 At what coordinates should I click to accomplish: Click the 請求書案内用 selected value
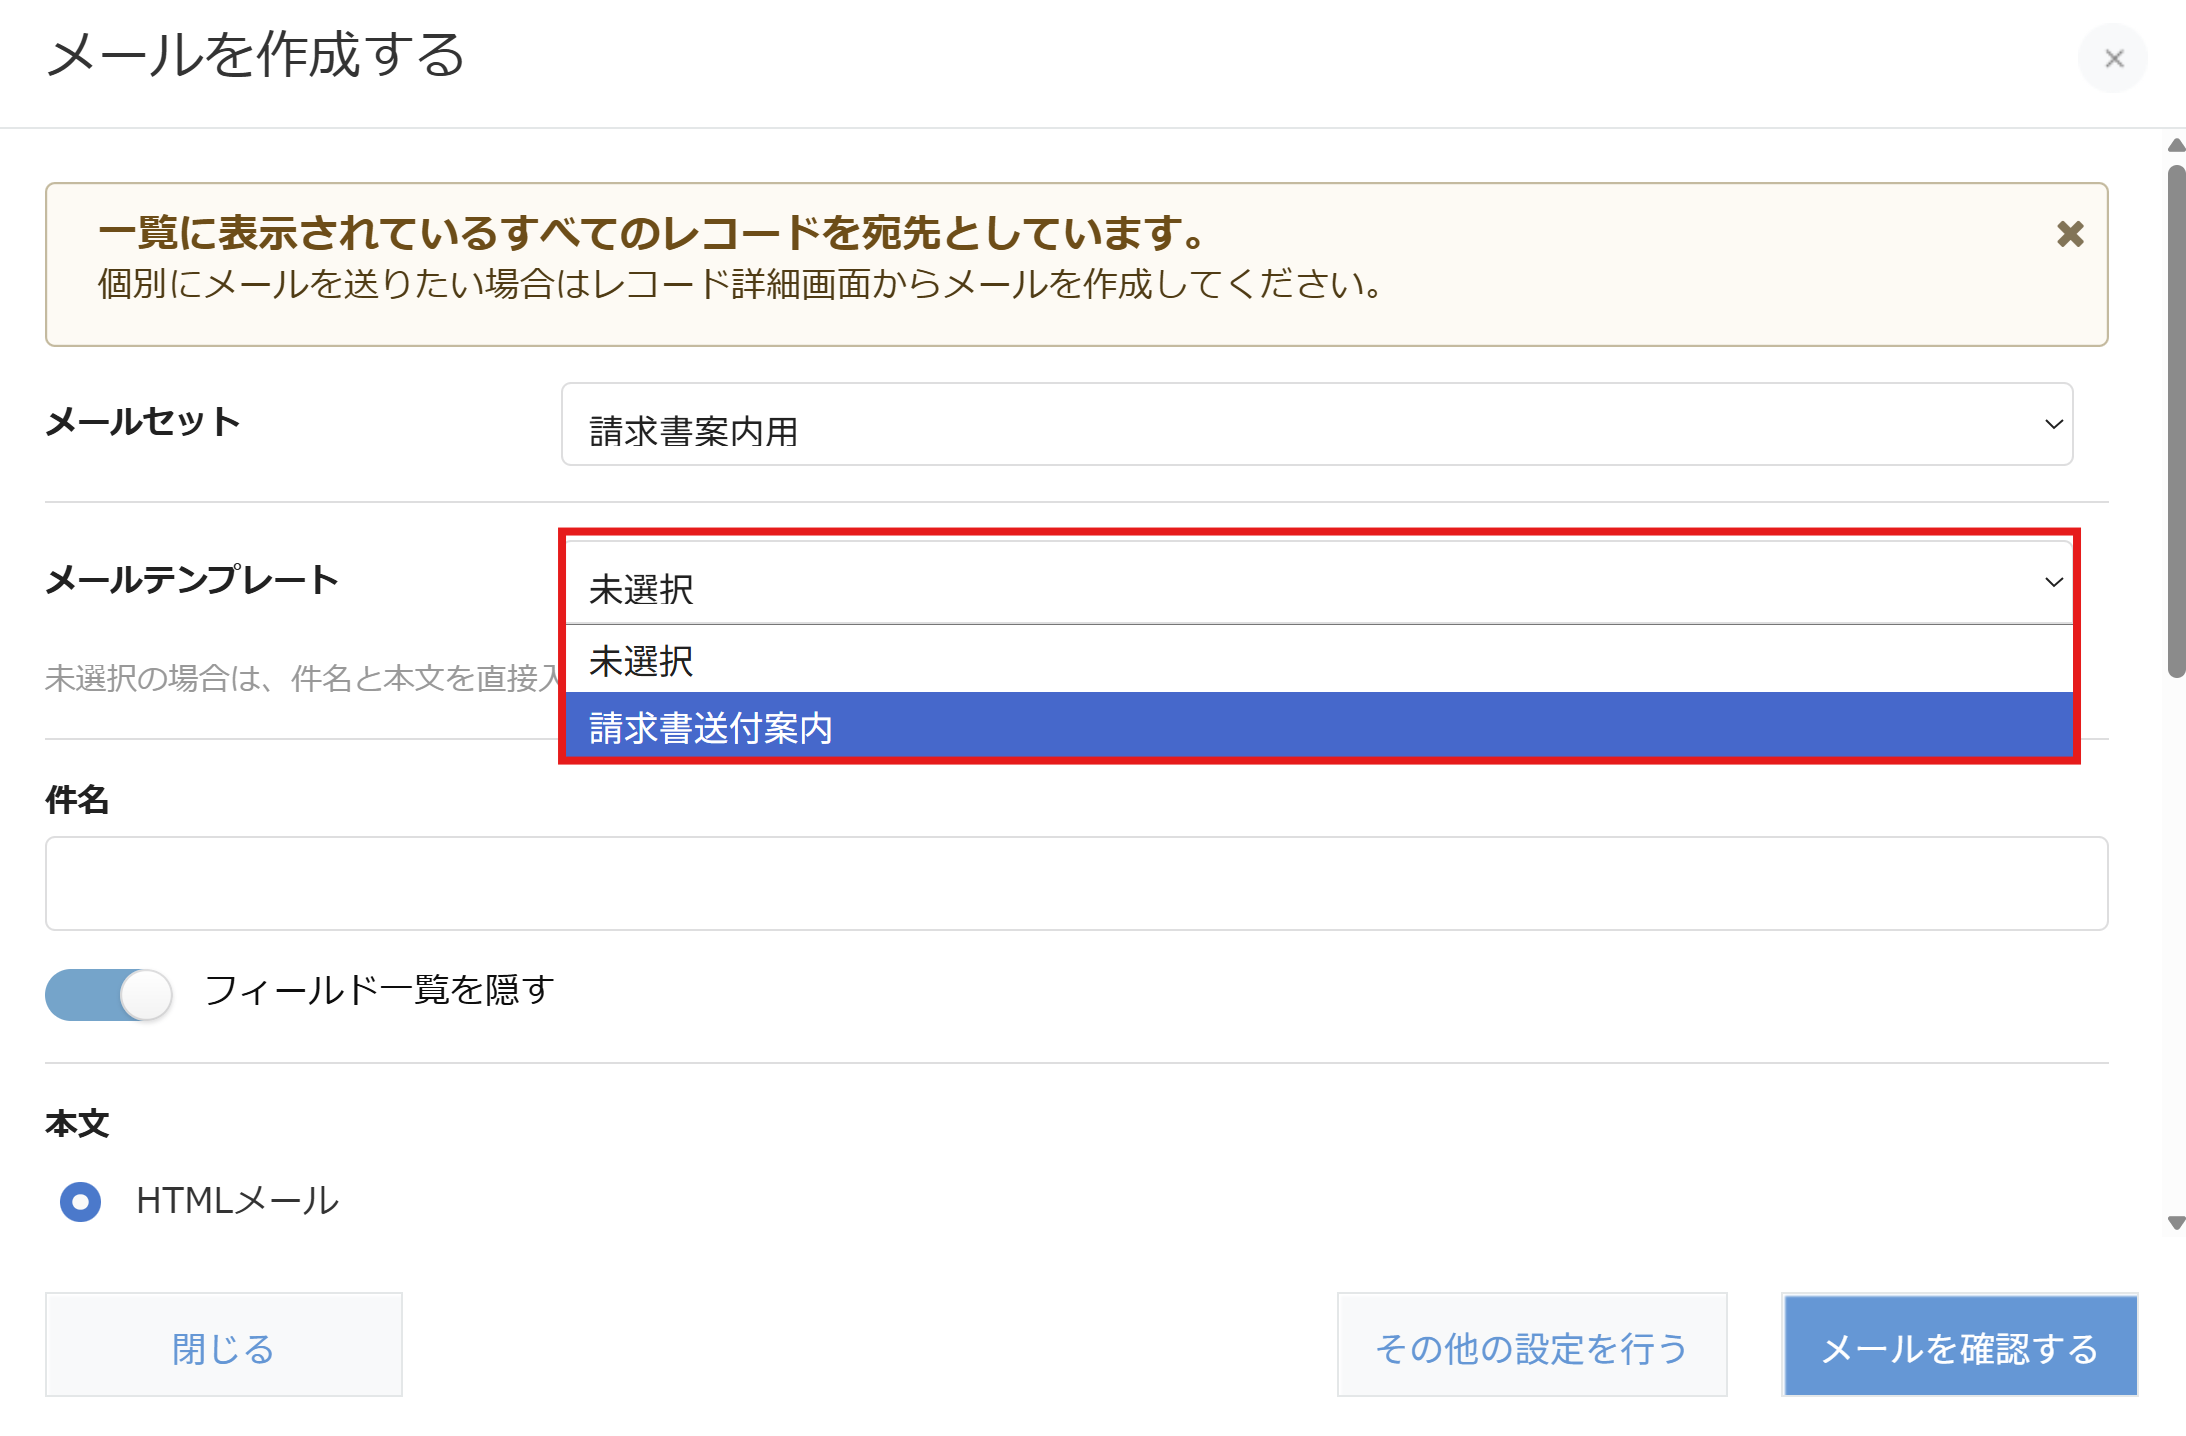tap(694, 432)
